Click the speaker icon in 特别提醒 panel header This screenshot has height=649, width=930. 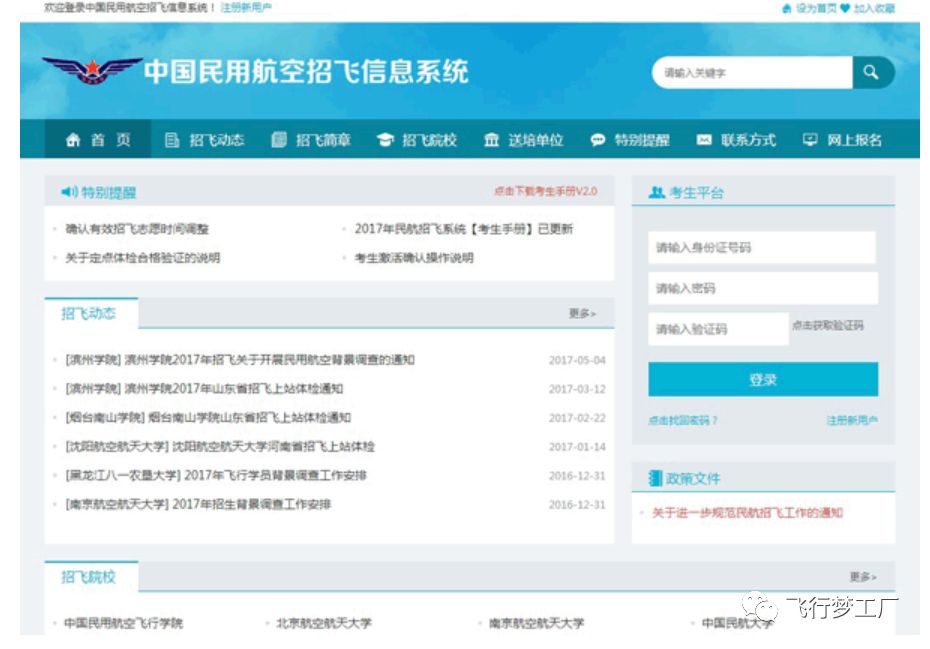tap(69, 192)
